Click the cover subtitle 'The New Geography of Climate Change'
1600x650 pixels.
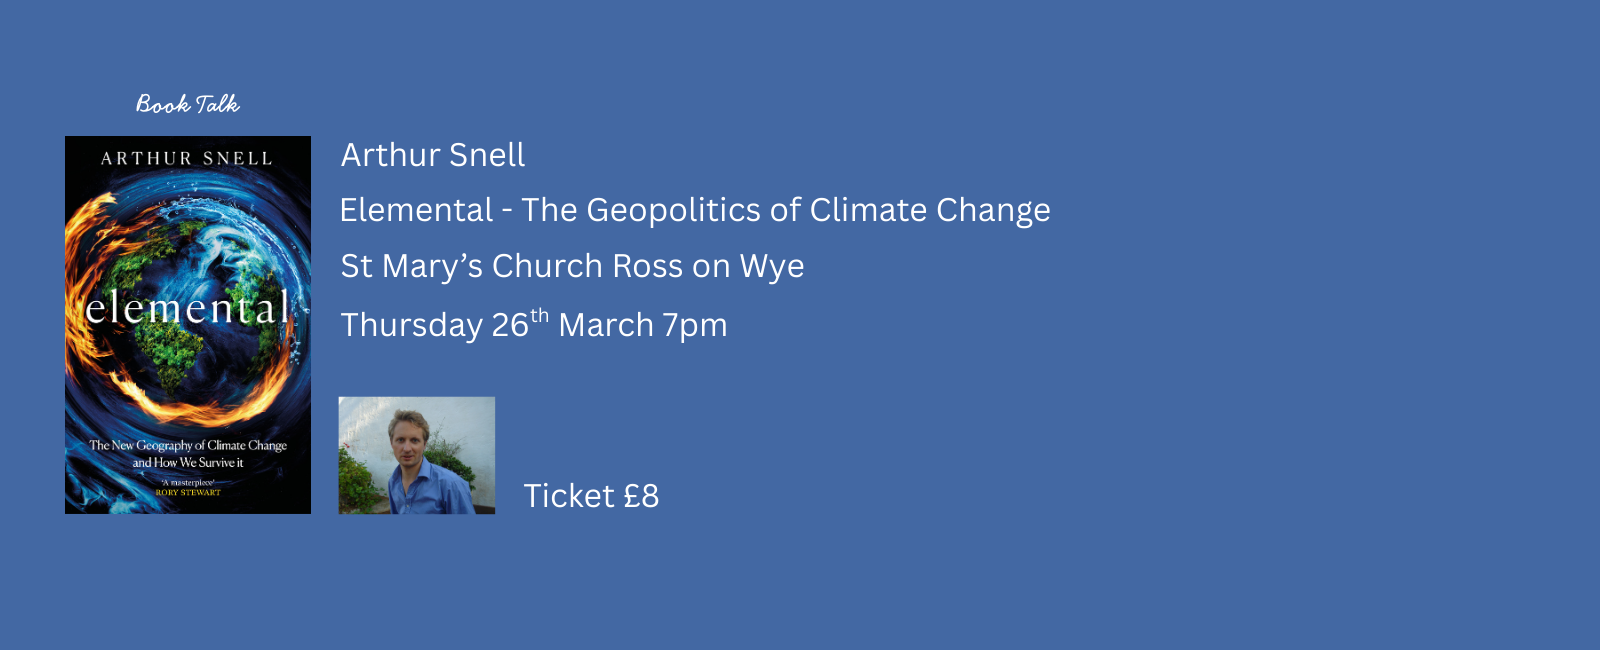188,445
